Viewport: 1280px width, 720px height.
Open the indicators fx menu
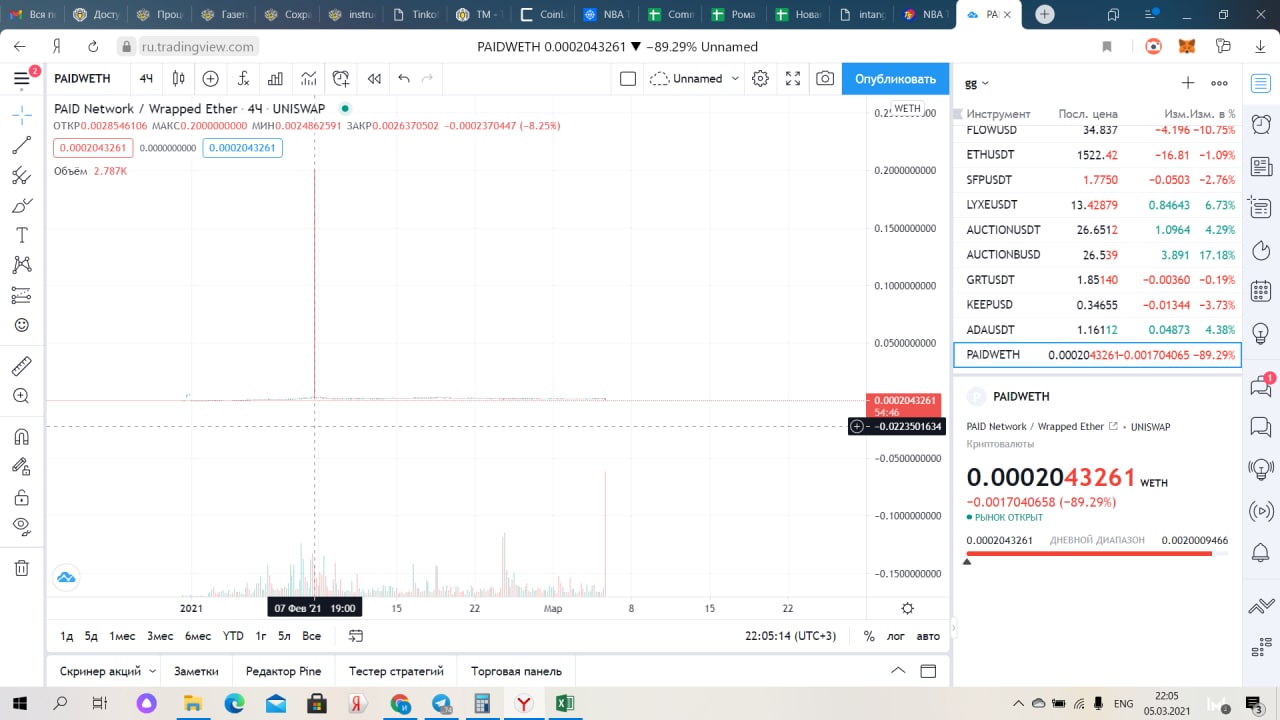(x=243, y=79)
